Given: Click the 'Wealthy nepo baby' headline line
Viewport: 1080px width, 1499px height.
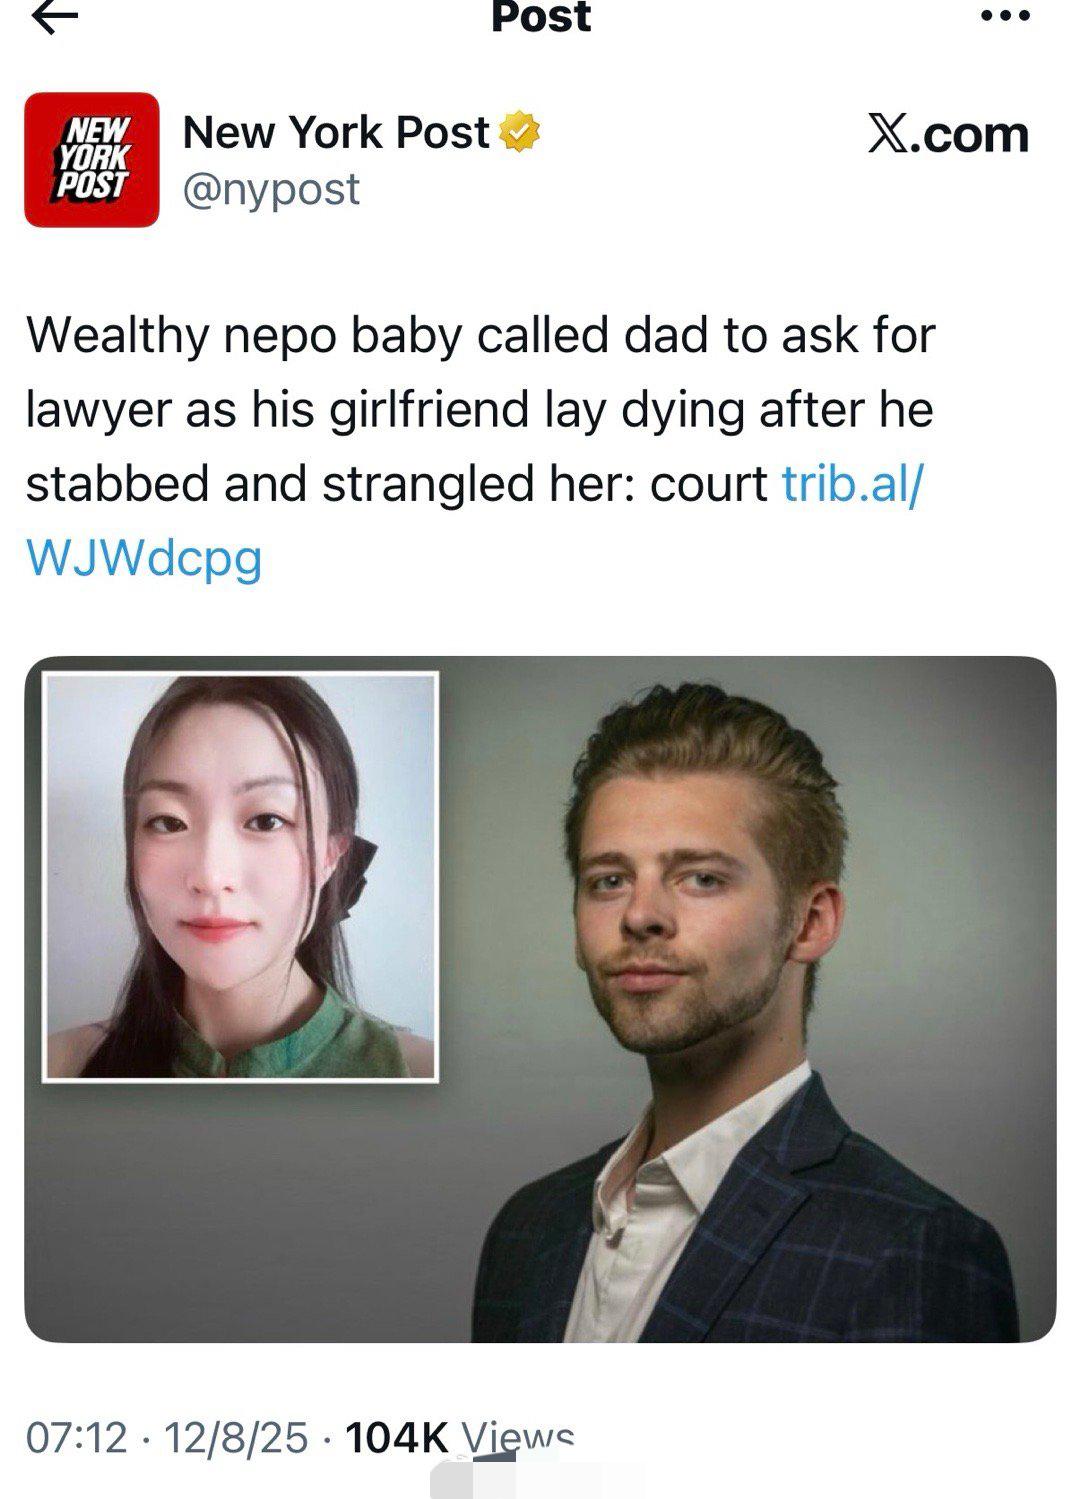Looking at the screenshot, I should tap(481, 336).
